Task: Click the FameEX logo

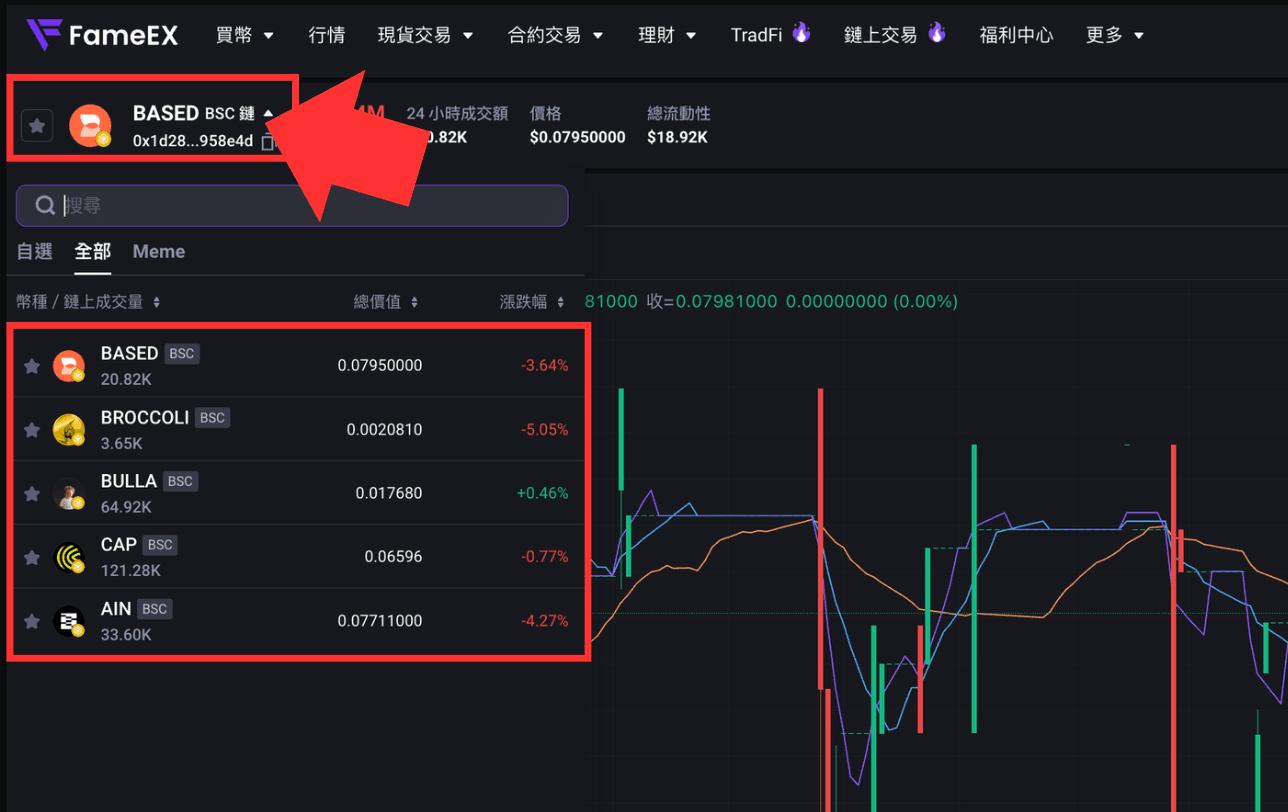Action: pos(102,35)
